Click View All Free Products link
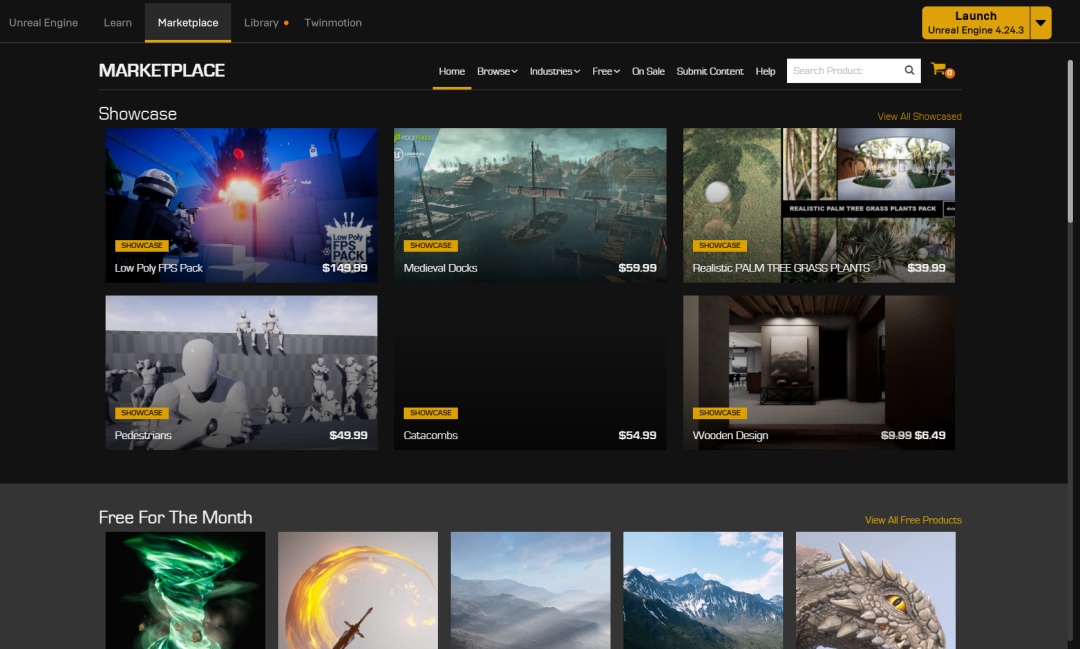The height and width of the screenshot is (649, 1080). point(913,520)
